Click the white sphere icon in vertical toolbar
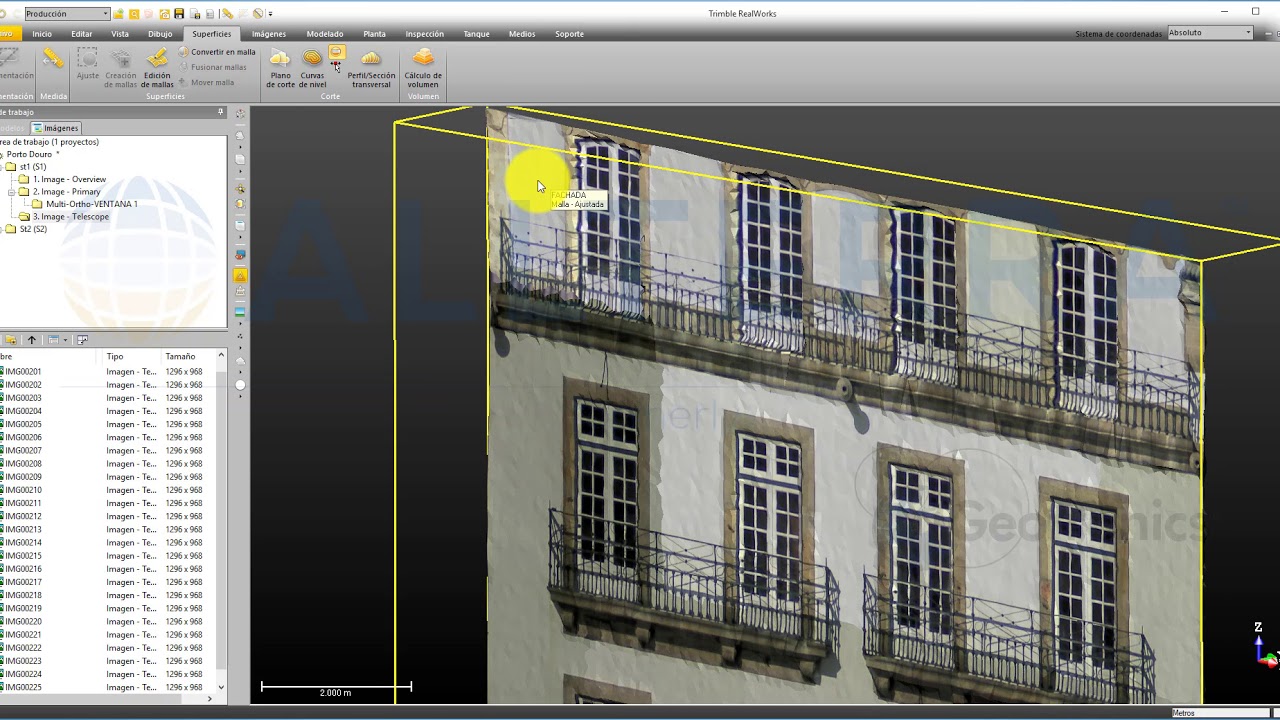Viewport: 1280px width, 720px height. [x=240, y=385]
